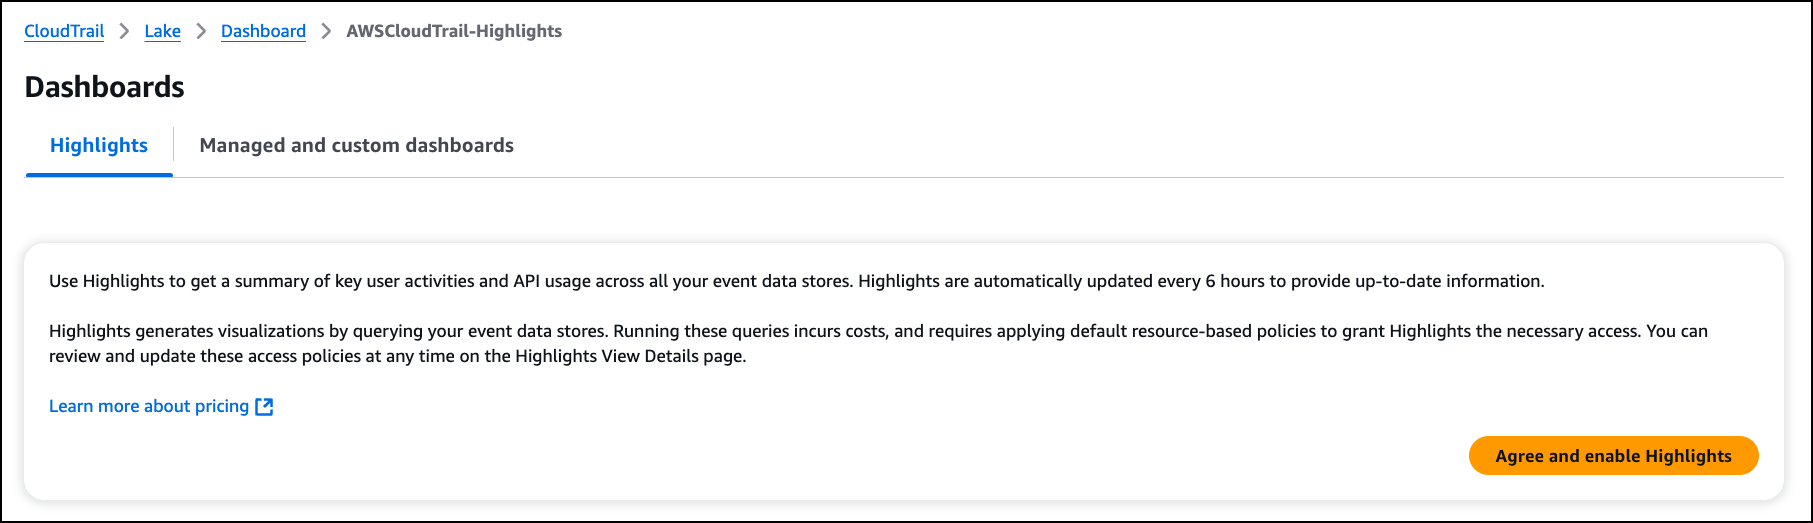Navigate to the Lake breadcrumb
The width and height of the screenshot is (1813, 523).
pyautogui.click(x=162, y=31)
